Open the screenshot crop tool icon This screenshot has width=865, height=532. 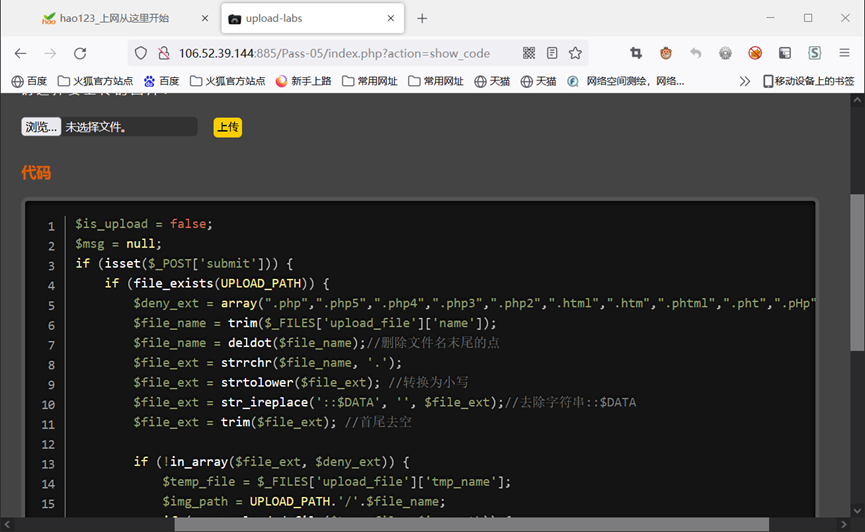pyautogui.click(x=636, y=53)
